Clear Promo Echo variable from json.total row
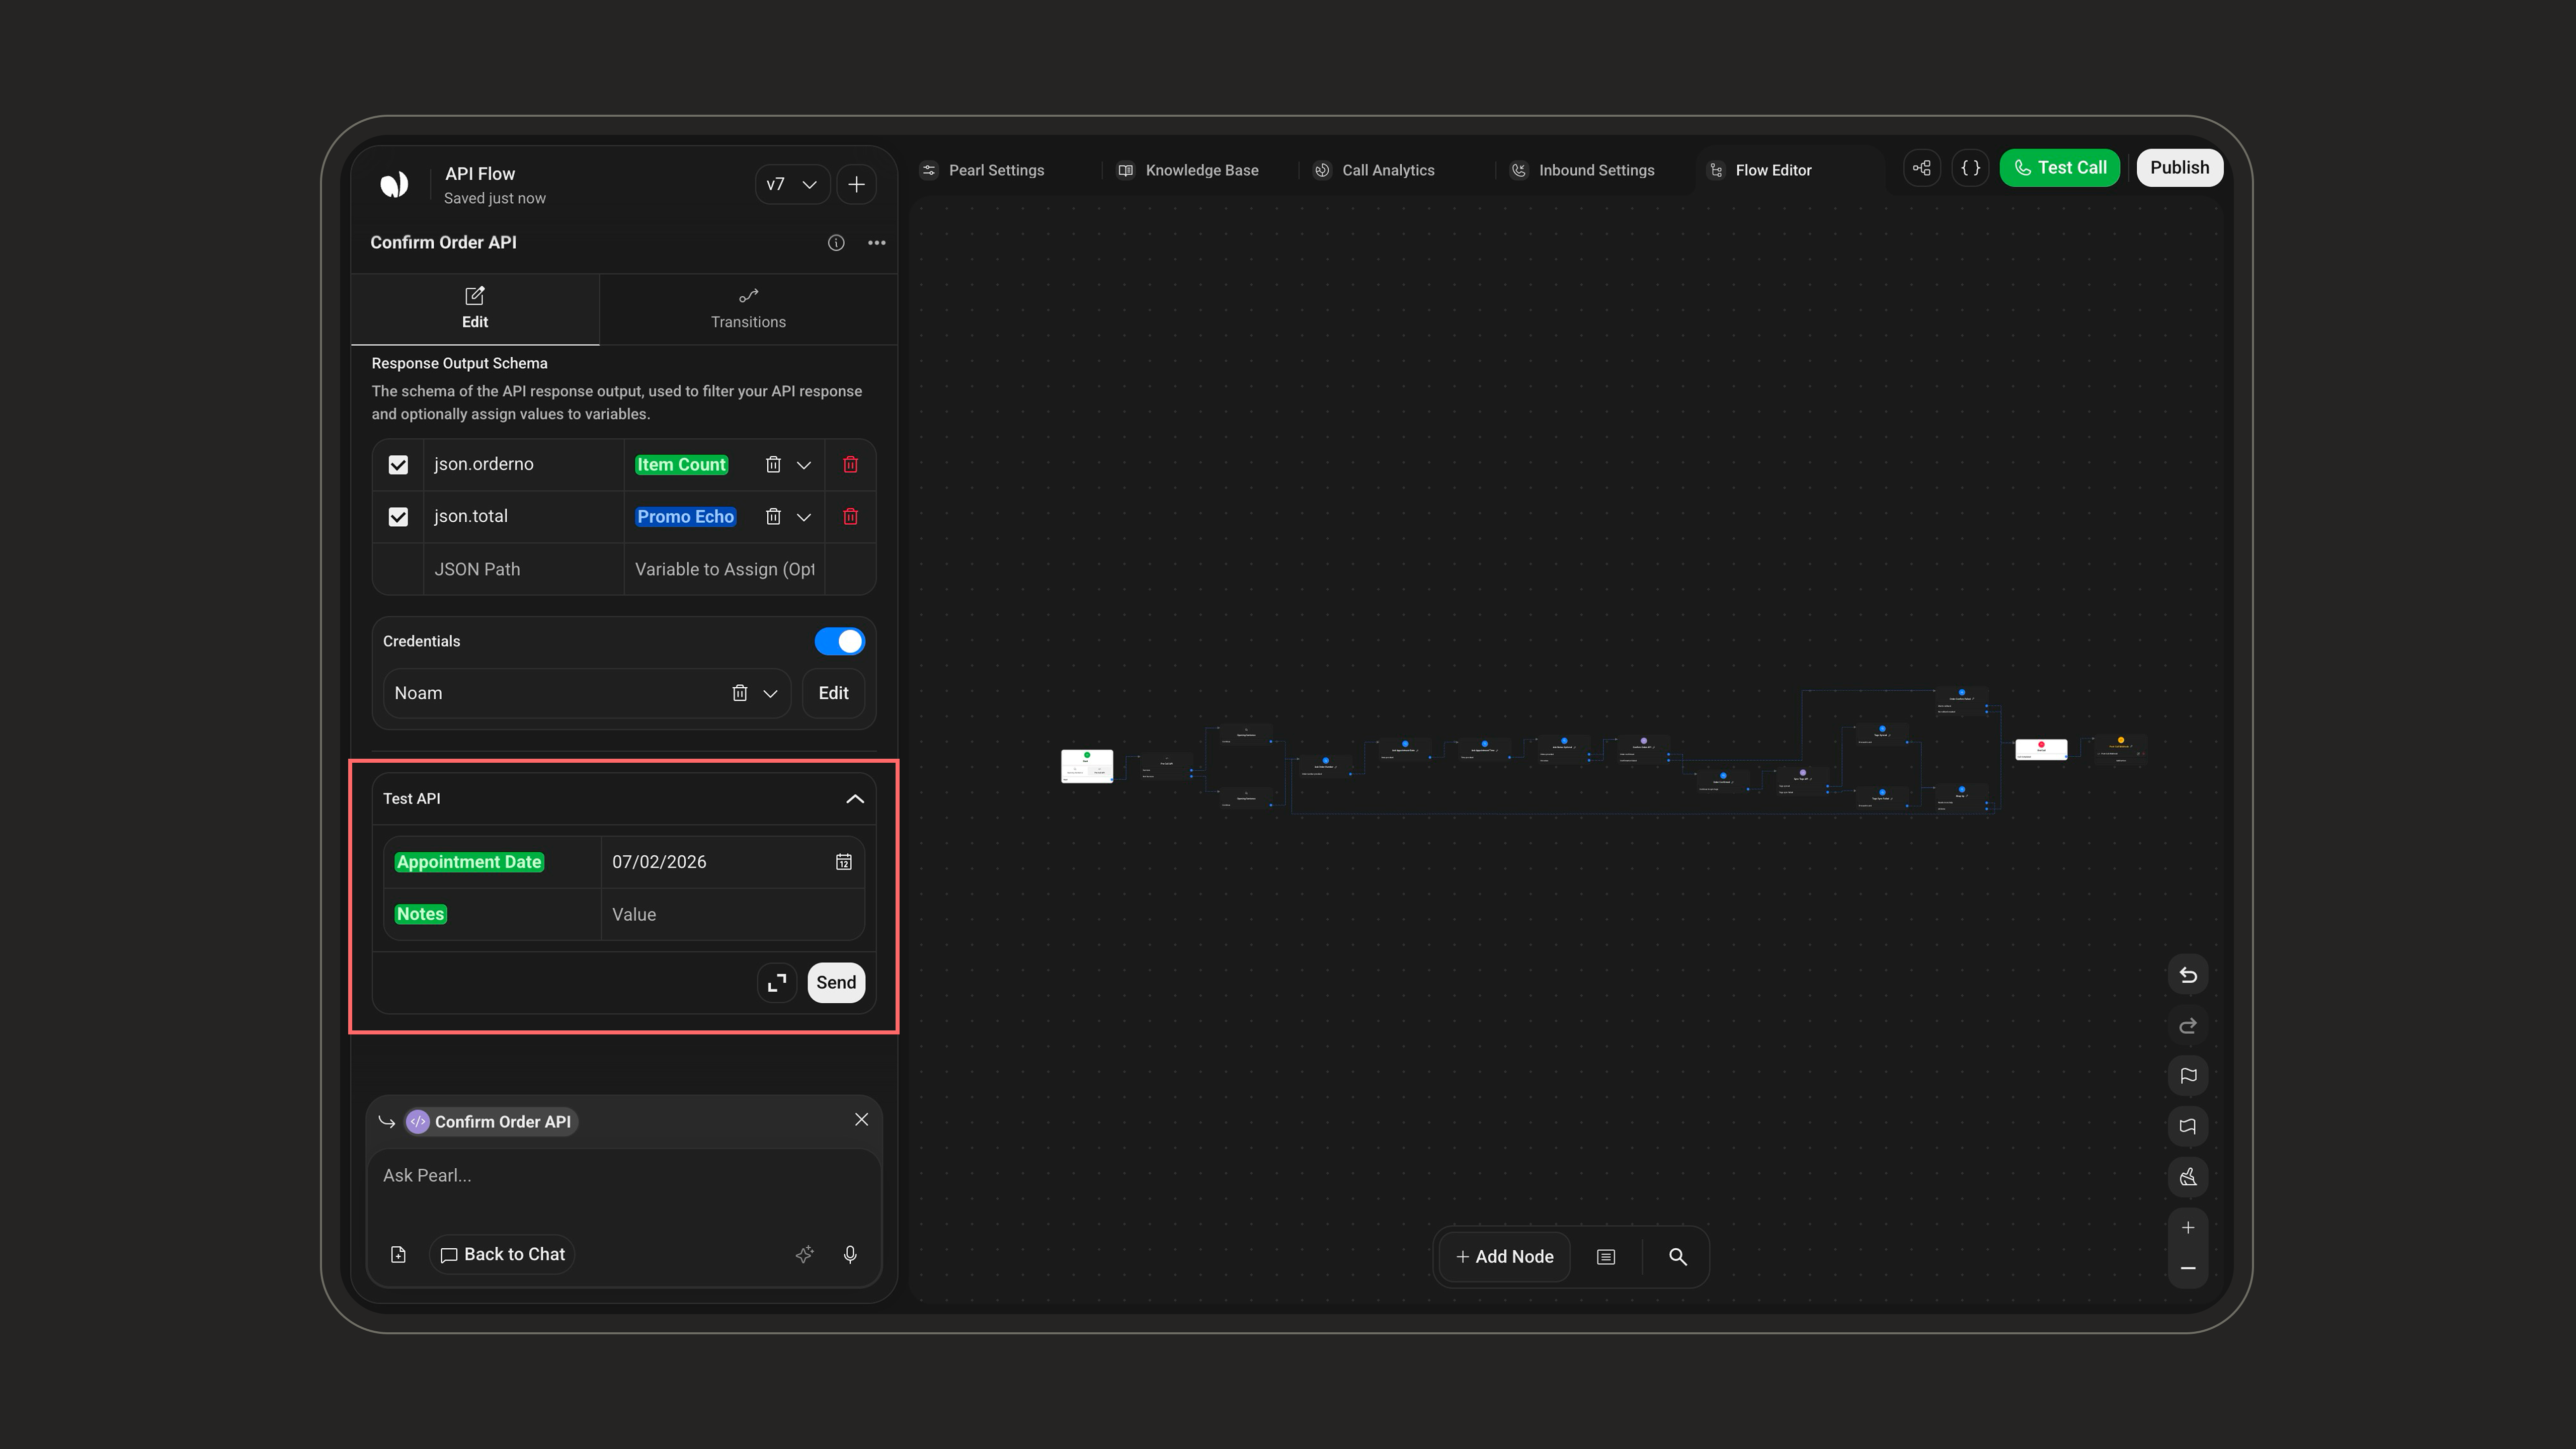 [x=773, y=516]
